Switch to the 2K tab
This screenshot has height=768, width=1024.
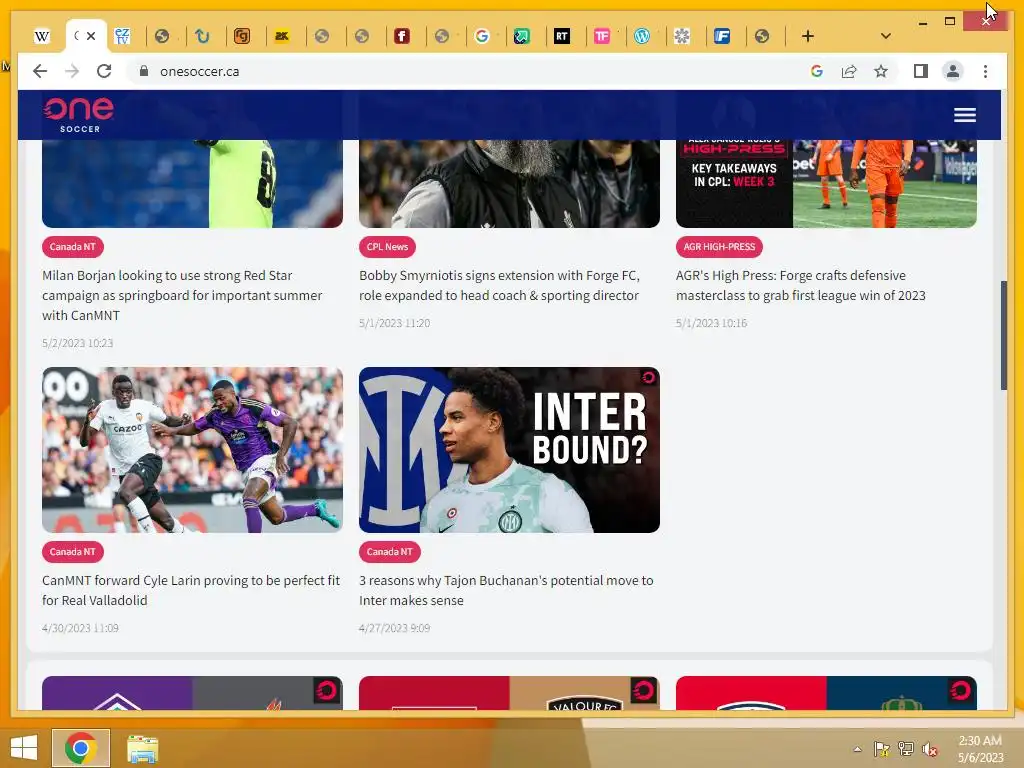pos(281,37)
